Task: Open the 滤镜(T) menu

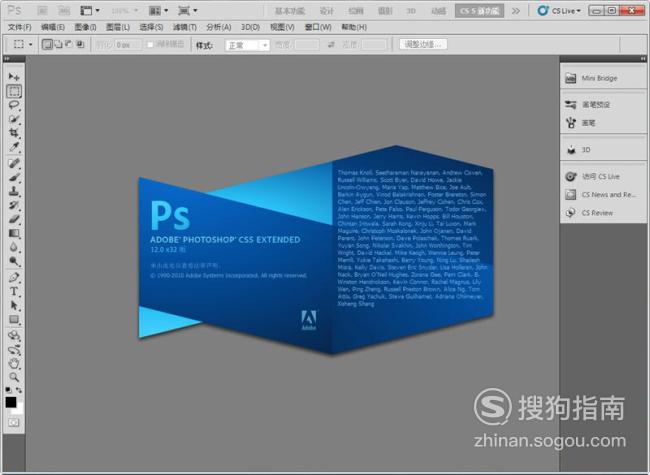Action: tap(184, 27)
